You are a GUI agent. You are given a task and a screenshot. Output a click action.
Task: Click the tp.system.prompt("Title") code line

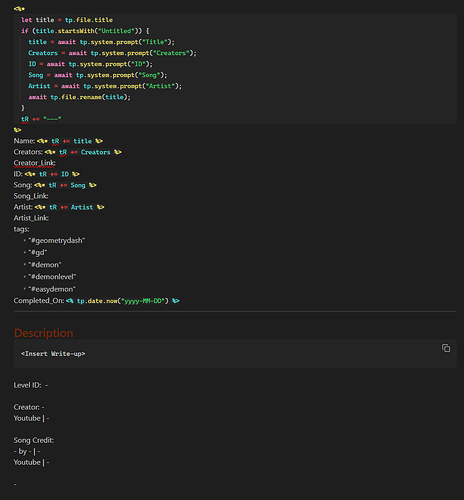[101, 42]
